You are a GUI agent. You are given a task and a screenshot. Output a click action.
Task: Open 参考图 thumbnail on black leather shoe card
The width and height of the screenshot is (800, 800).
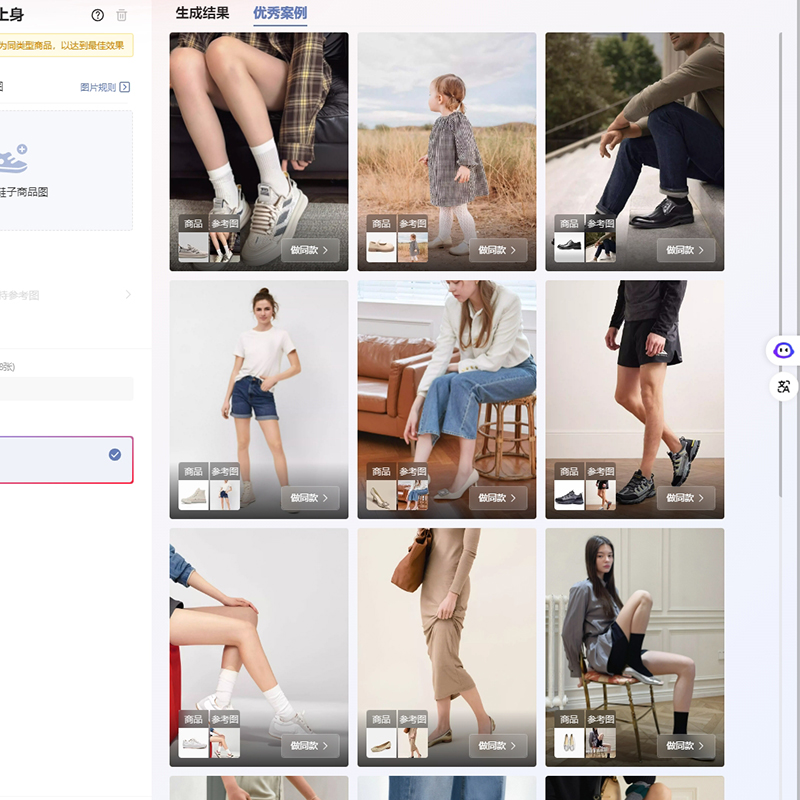point(601,247)
